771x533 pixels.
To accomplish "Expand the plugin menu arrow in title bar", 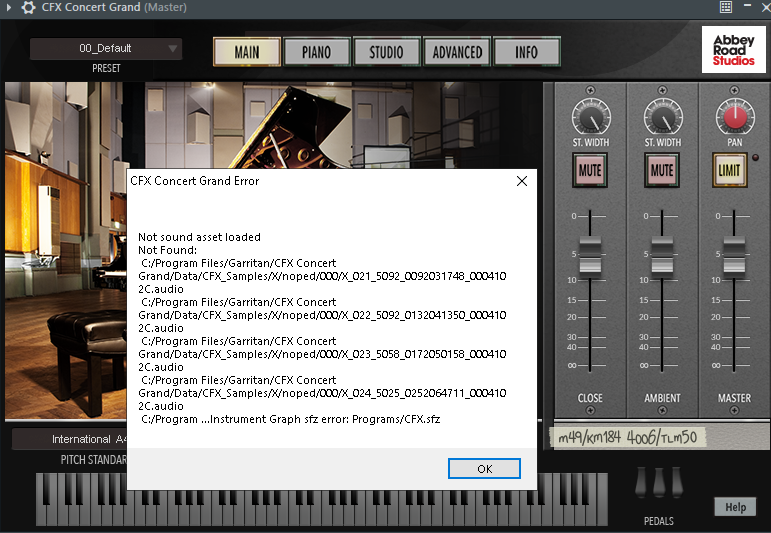I will (7, 8).
